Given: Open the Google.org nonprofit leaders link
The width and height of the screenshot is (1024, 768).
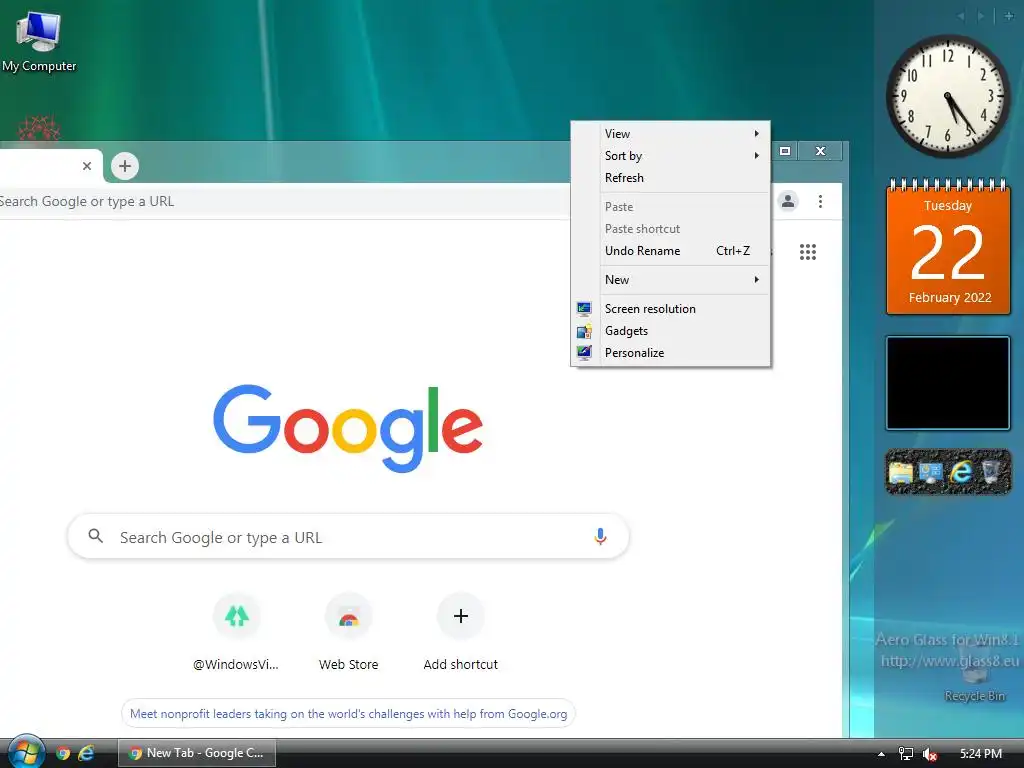Looking at the screenshot, I should pos(348,714).
